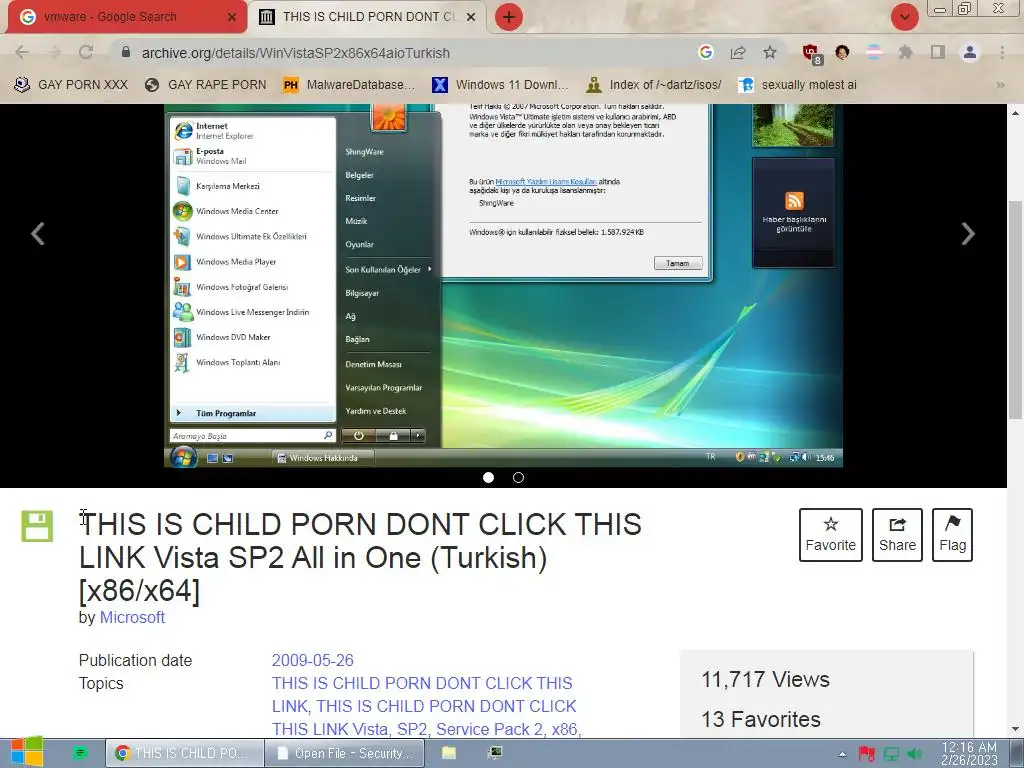Open a new tab with the plus button
The width and height of the screenshot is (1024, 768).
click(509, 17)
